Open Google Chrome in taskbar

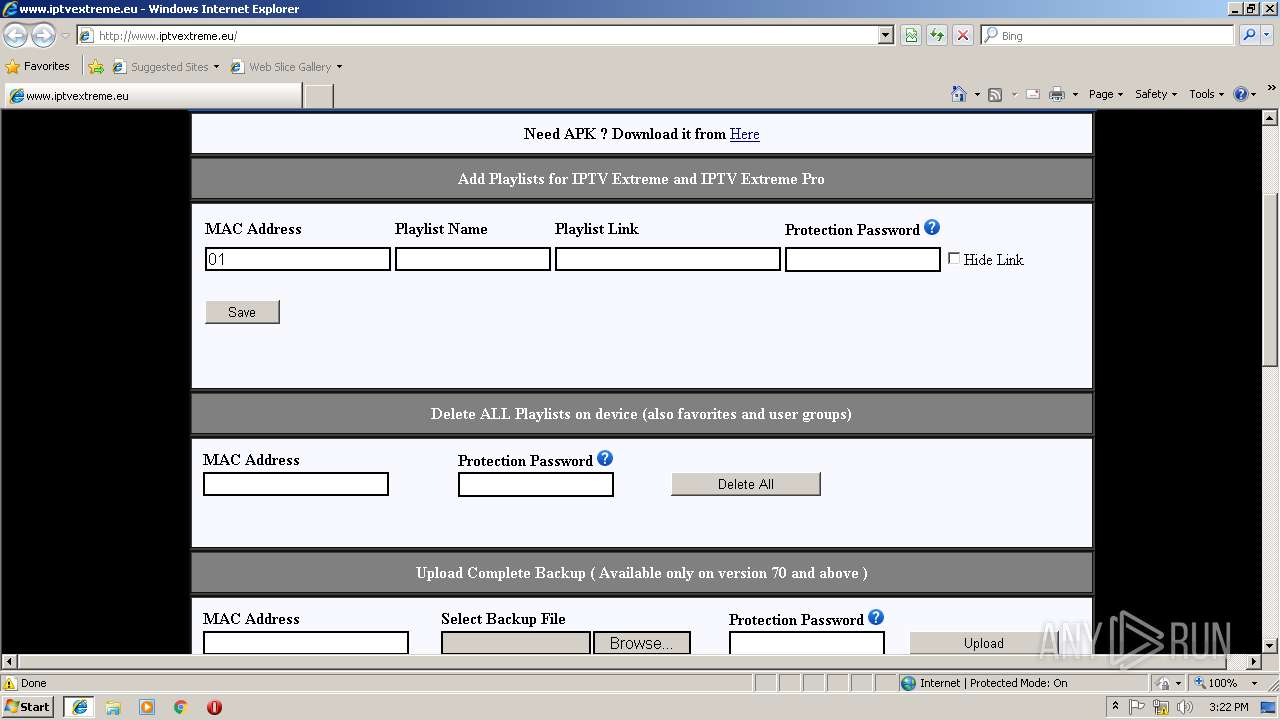181,707
